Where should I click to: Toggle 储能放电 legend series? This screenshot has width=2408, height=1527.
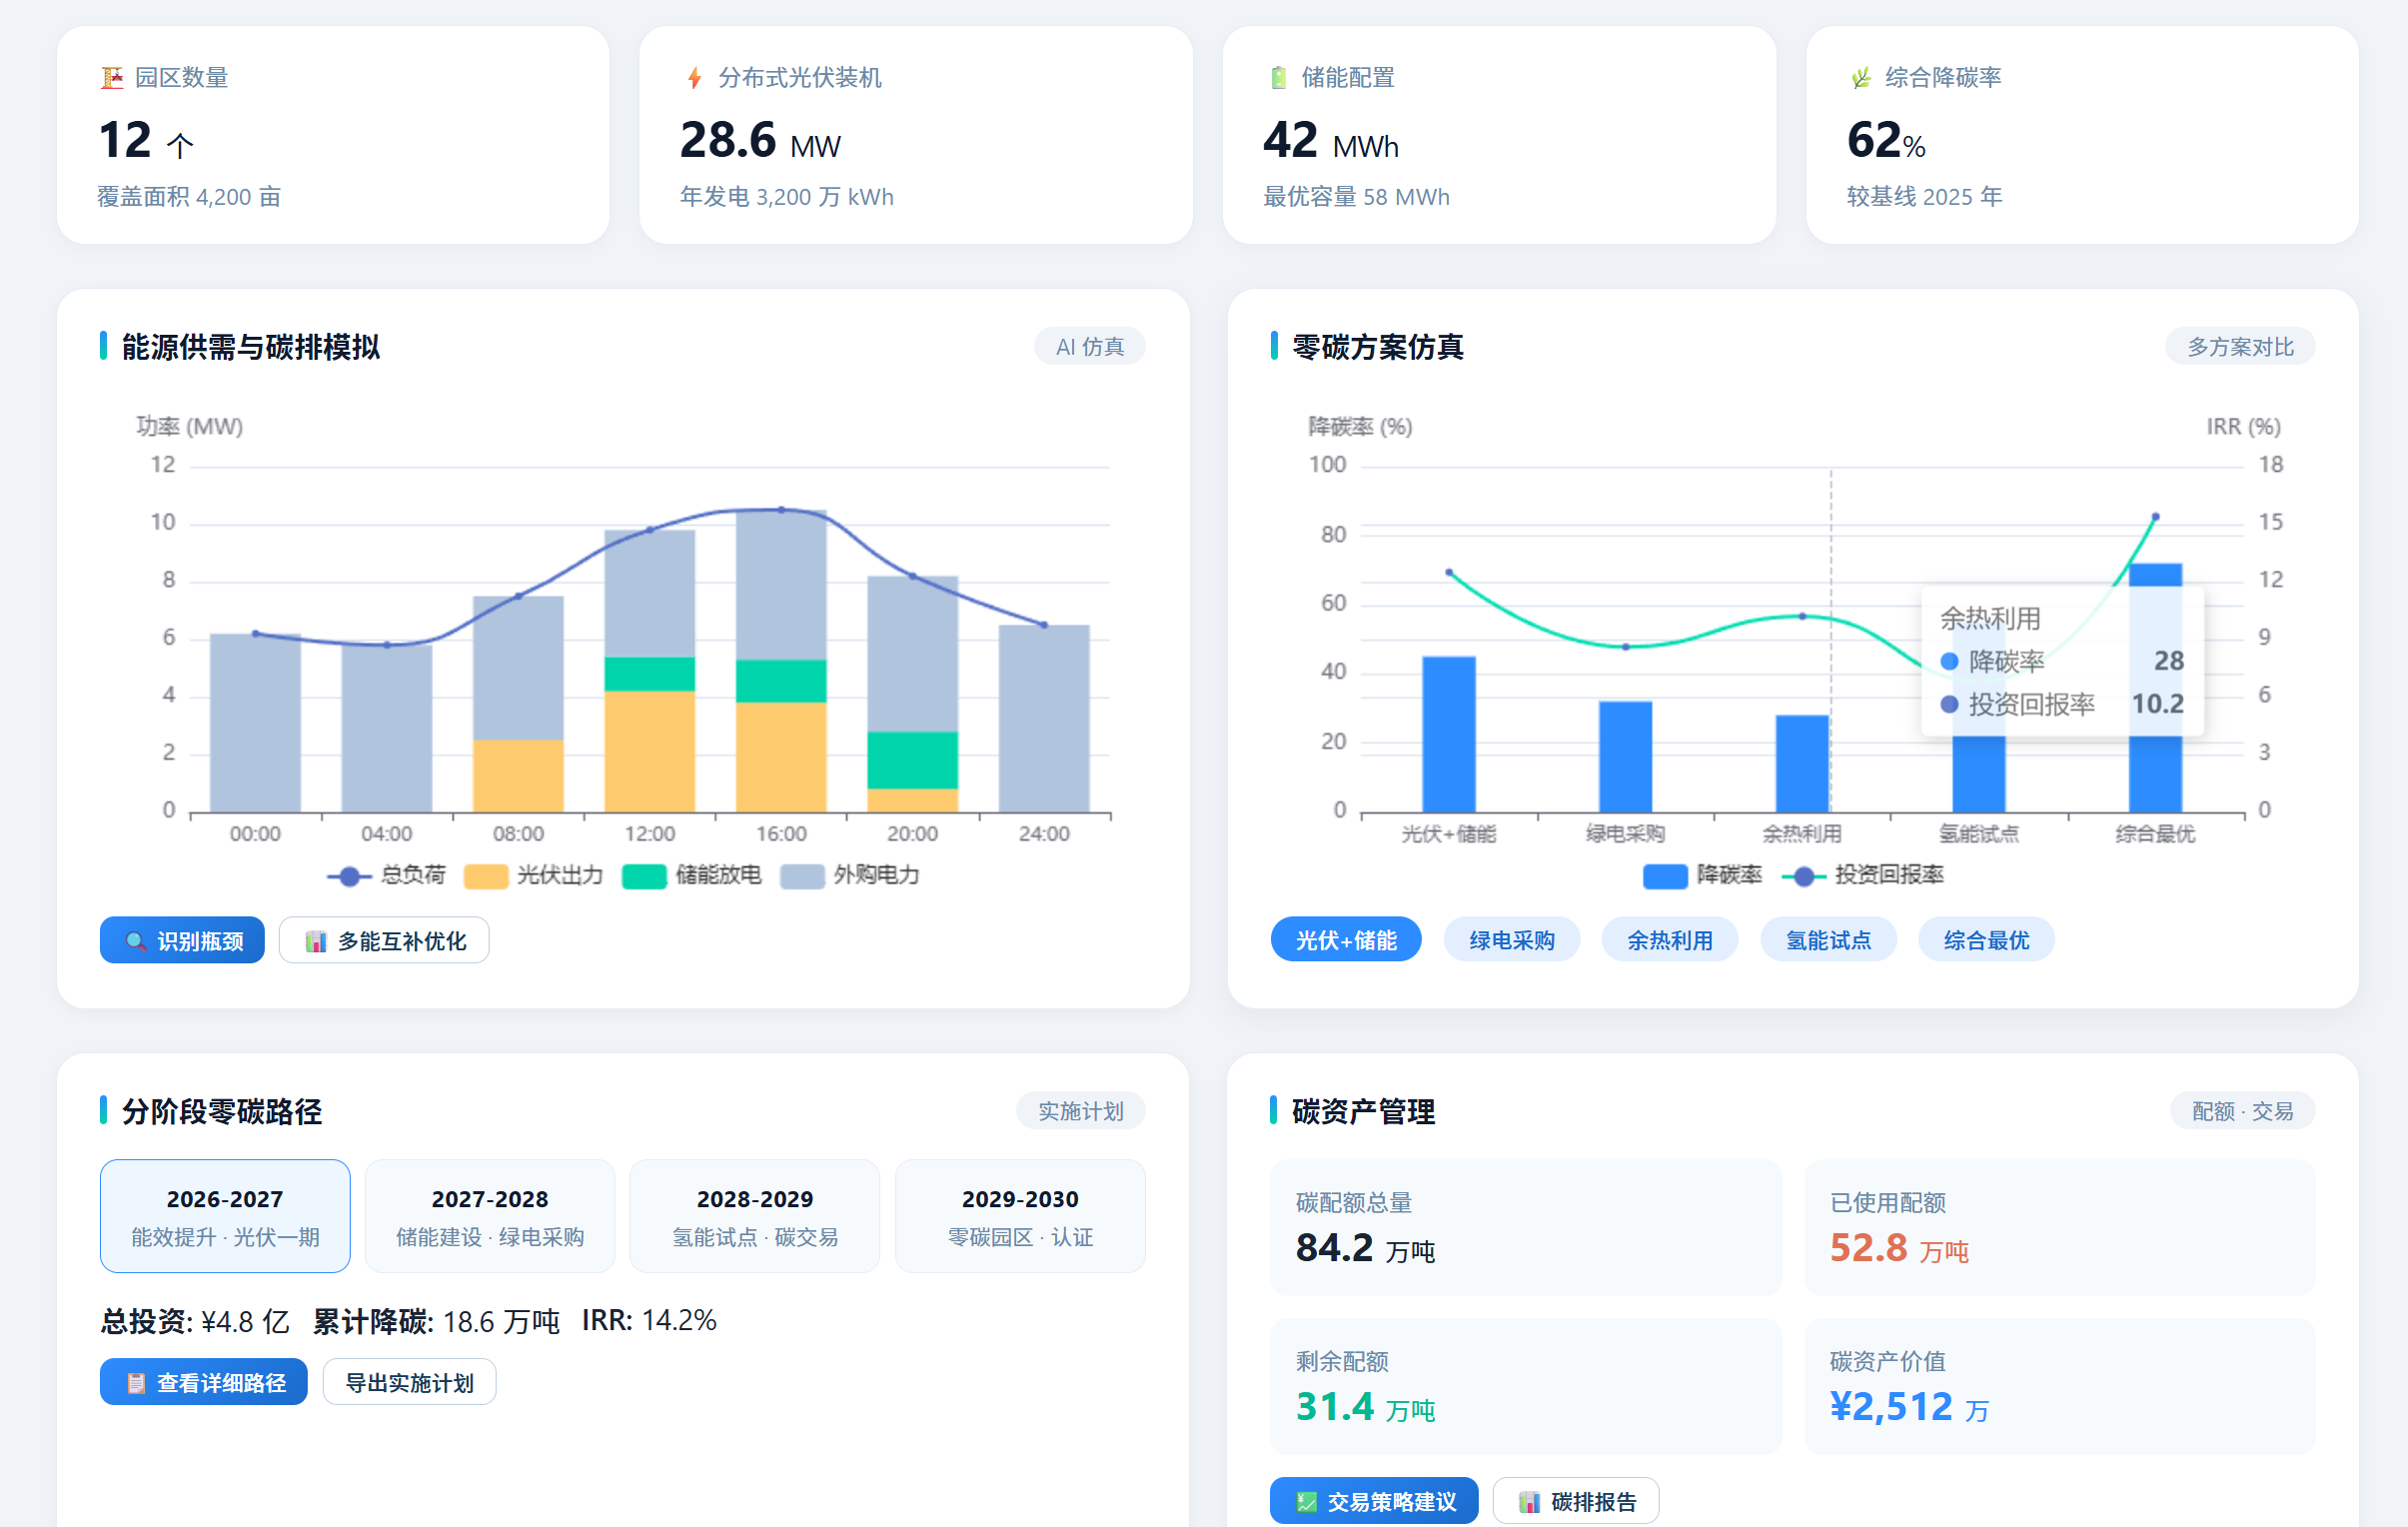pyautogui.click(x=692, y=875)
